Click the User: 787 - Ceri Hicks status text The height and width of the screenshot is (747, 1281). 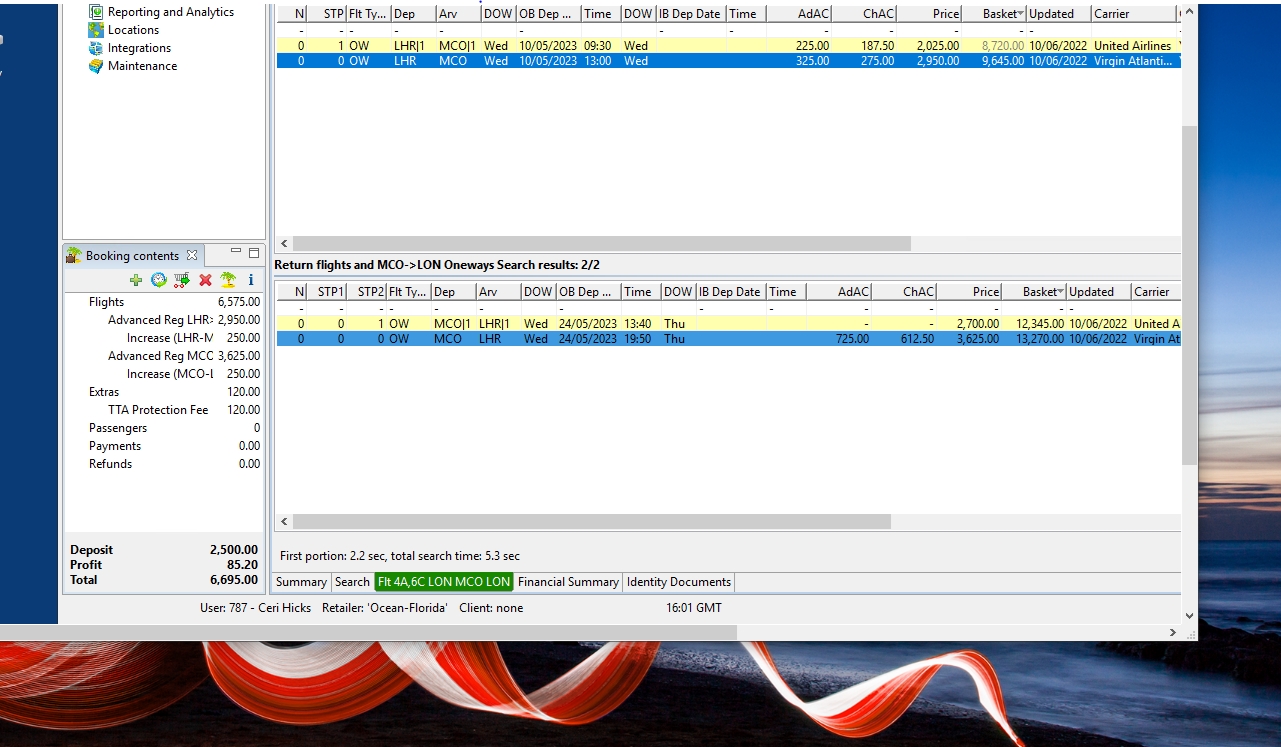coord(256,608)
